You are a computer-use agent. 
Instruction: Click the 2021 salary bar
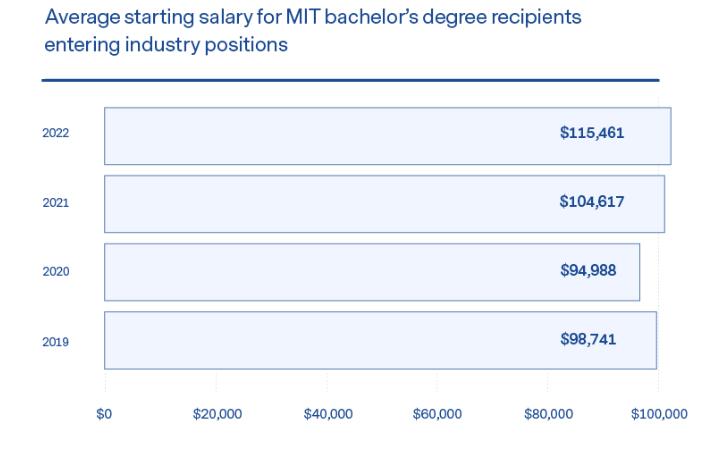click(x=384, y=204)
